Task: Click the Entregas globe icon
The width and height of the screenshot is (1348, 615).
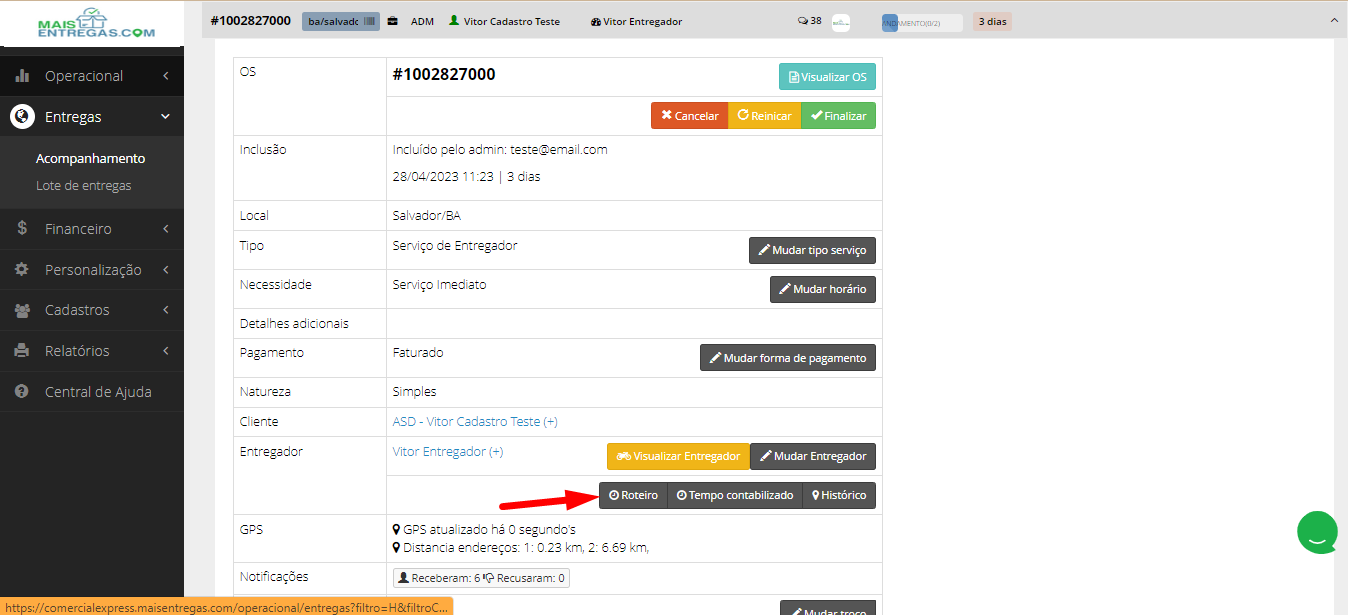Action: coord(22,117)
